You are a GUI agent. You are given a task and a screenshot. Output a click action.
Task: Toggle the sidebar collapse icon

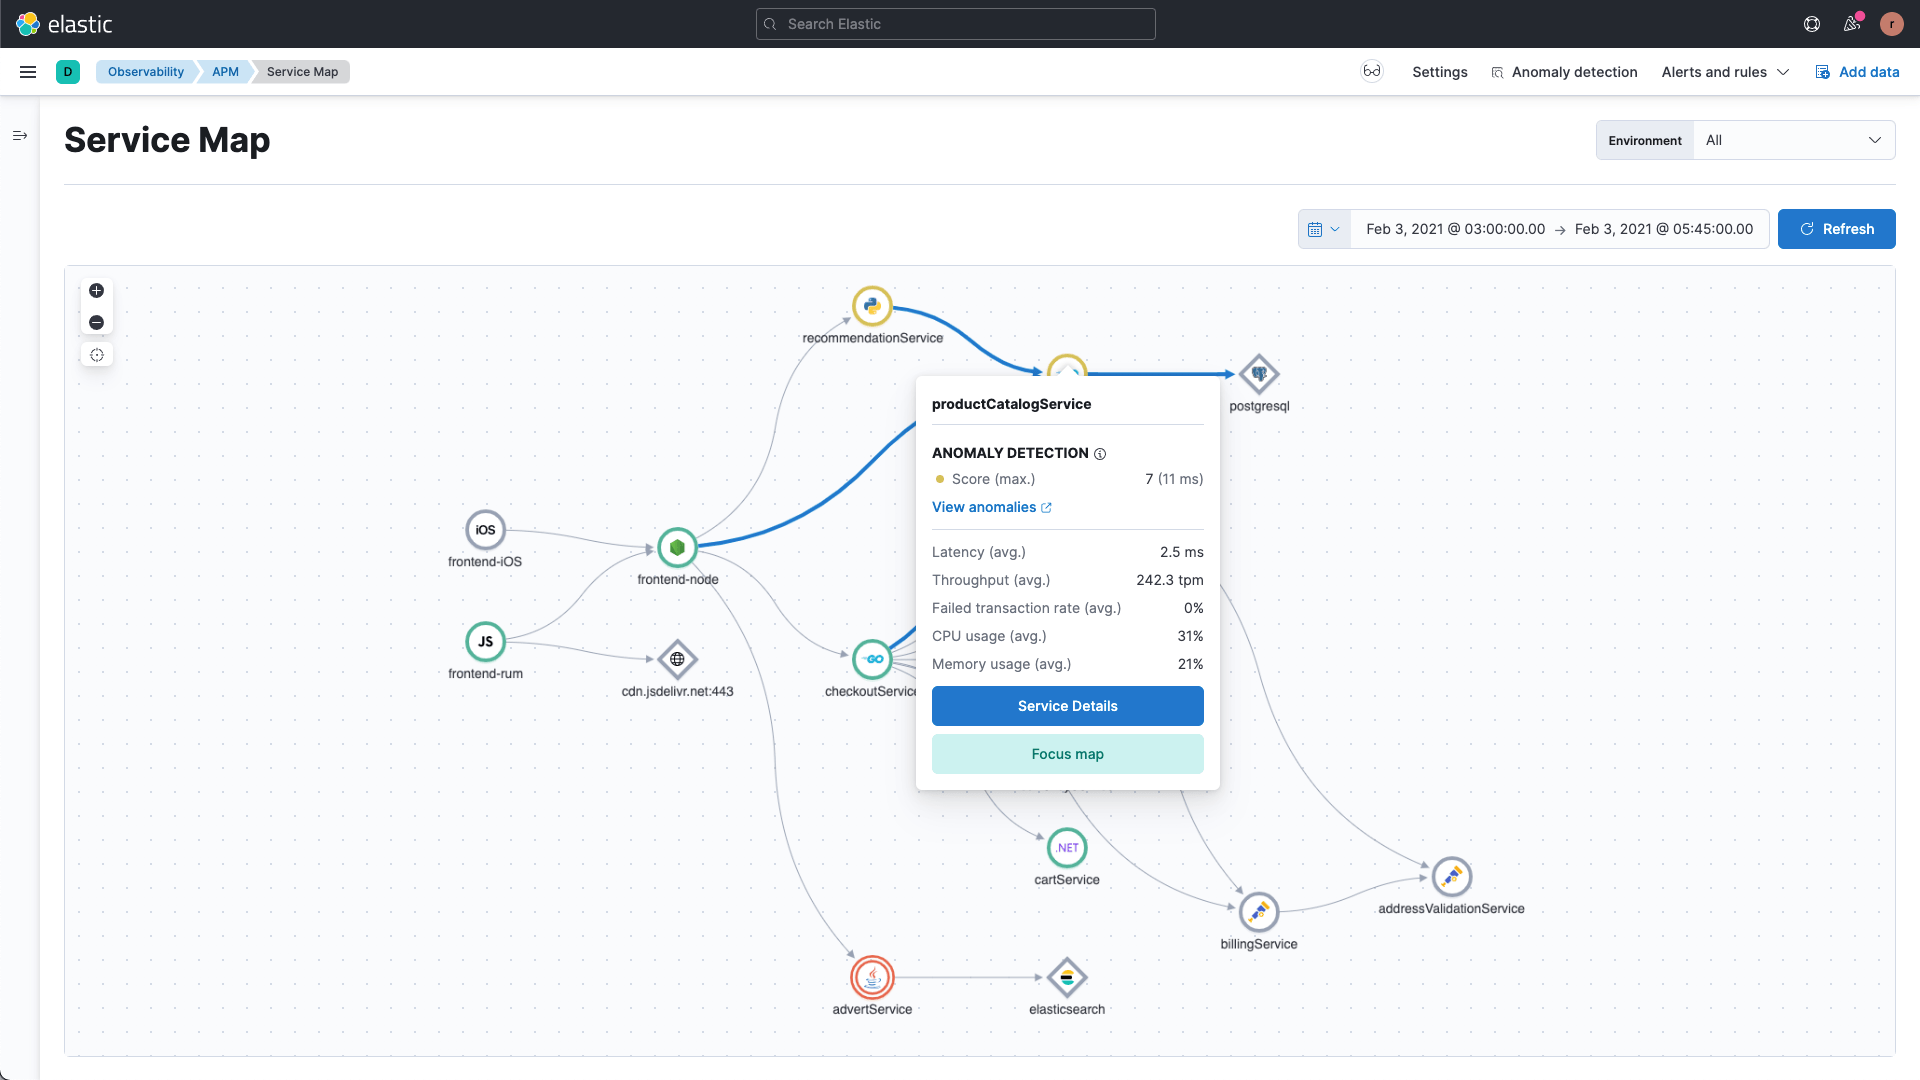click(x=18, y=136)
